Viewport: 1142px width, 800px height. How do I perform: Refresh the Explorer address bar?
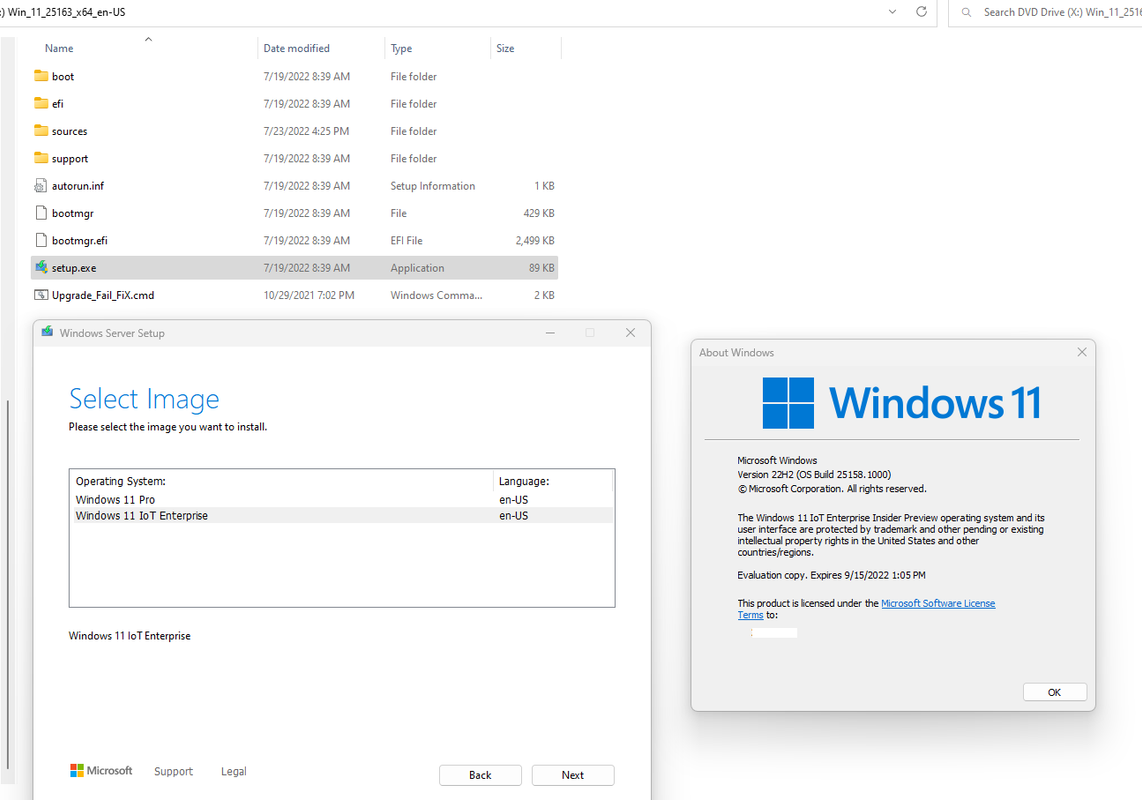click(x=921, y=12)
